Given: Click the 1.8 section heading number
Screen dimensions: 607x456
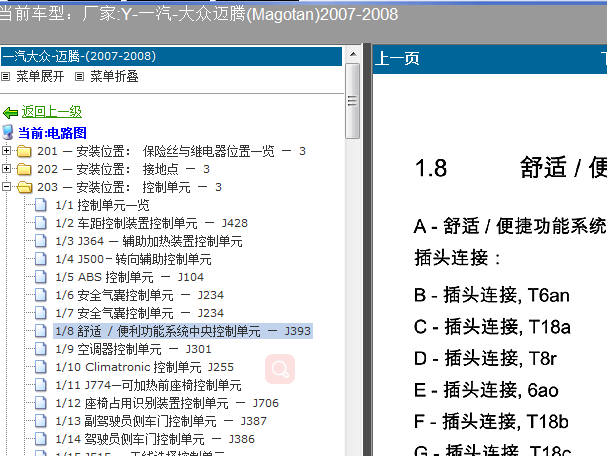Looking at the screenshot, I should pyautogui.click(x=430, y=168).
